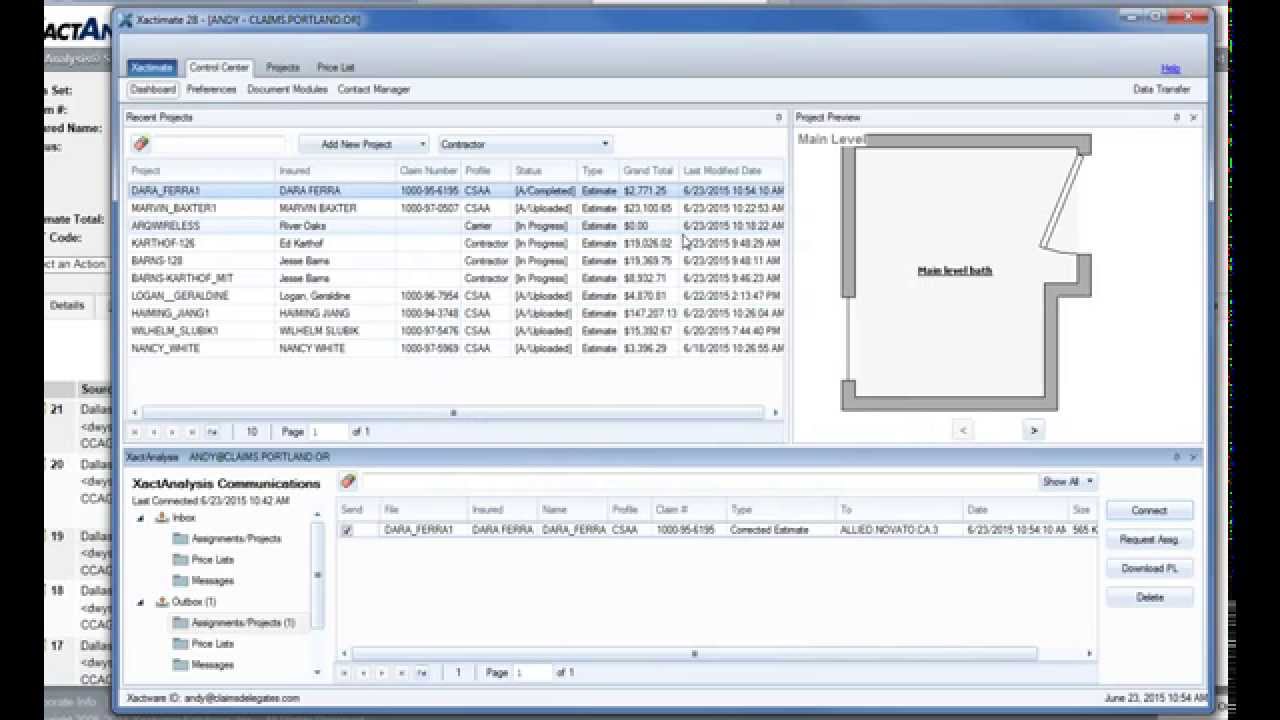Open the Control Center tab
The image size is (1280, 720).
click(219, 67)
